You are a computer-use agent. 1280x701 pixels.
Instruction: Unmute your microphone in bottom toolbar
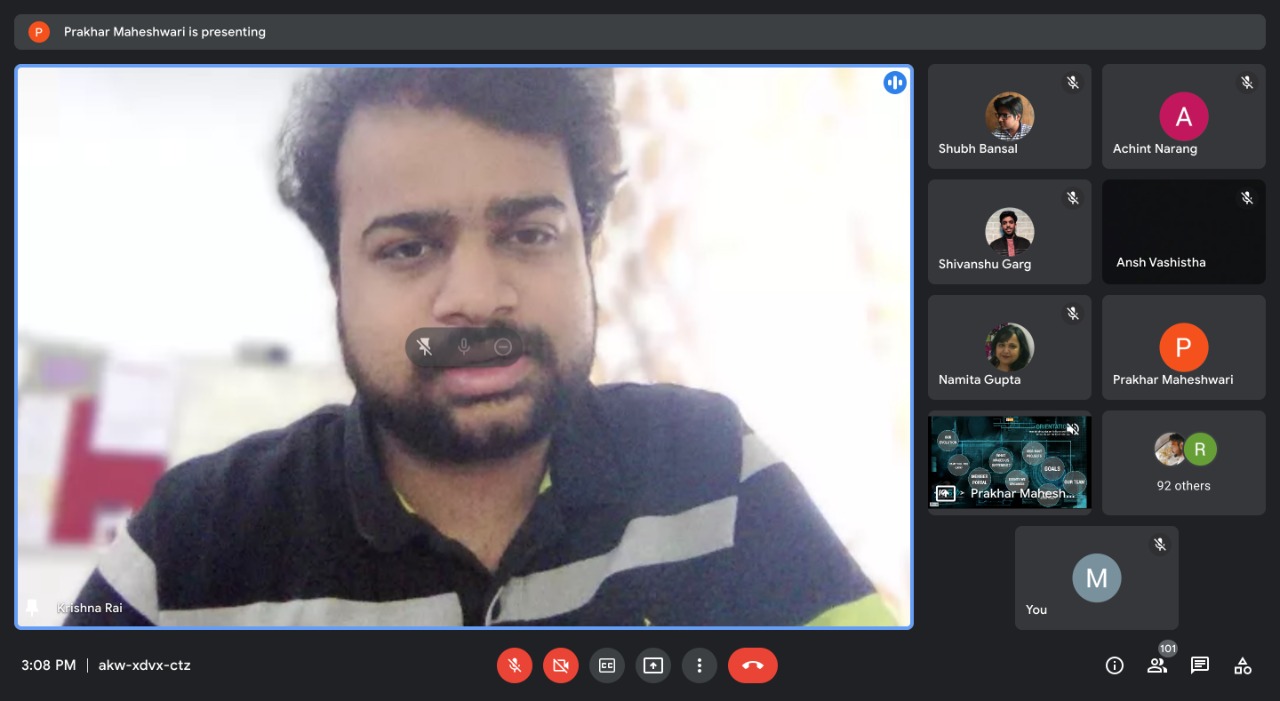(514, 665)
